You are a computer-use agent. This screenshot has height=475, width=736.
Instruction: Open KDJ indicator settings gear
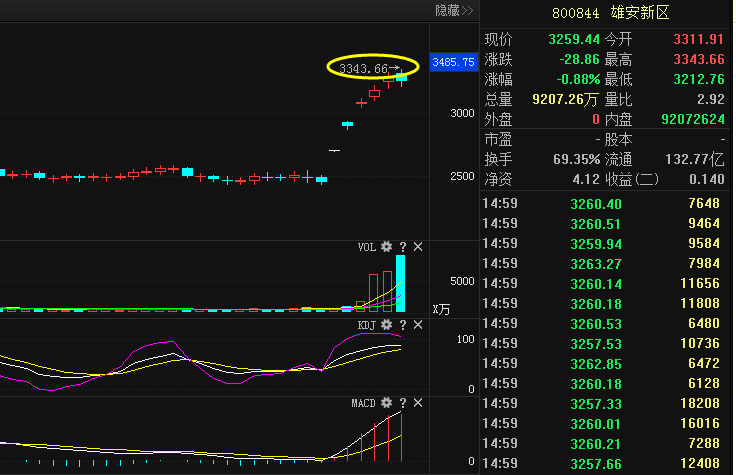pos(386,325)
